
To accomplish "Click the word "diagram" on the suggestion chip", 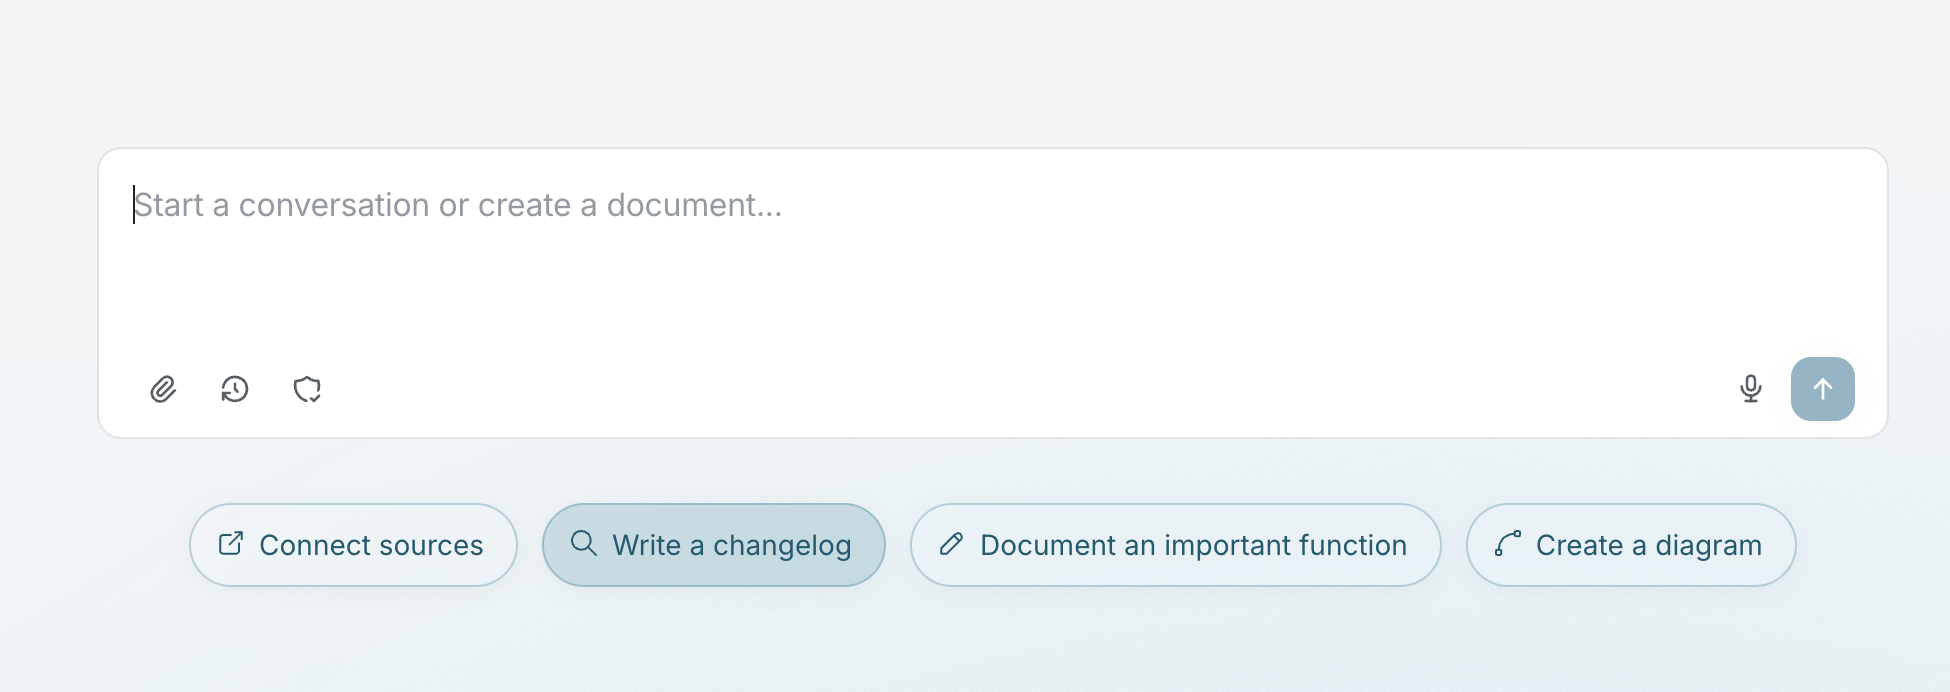I will [x=1708, y=546].
